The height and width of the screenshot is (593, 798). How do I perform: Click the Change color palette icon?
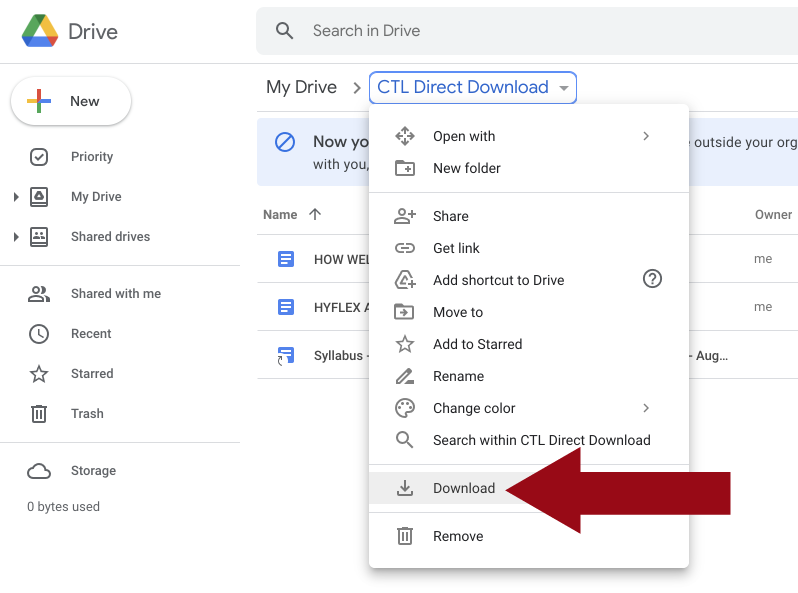click(x=405, y=408)
